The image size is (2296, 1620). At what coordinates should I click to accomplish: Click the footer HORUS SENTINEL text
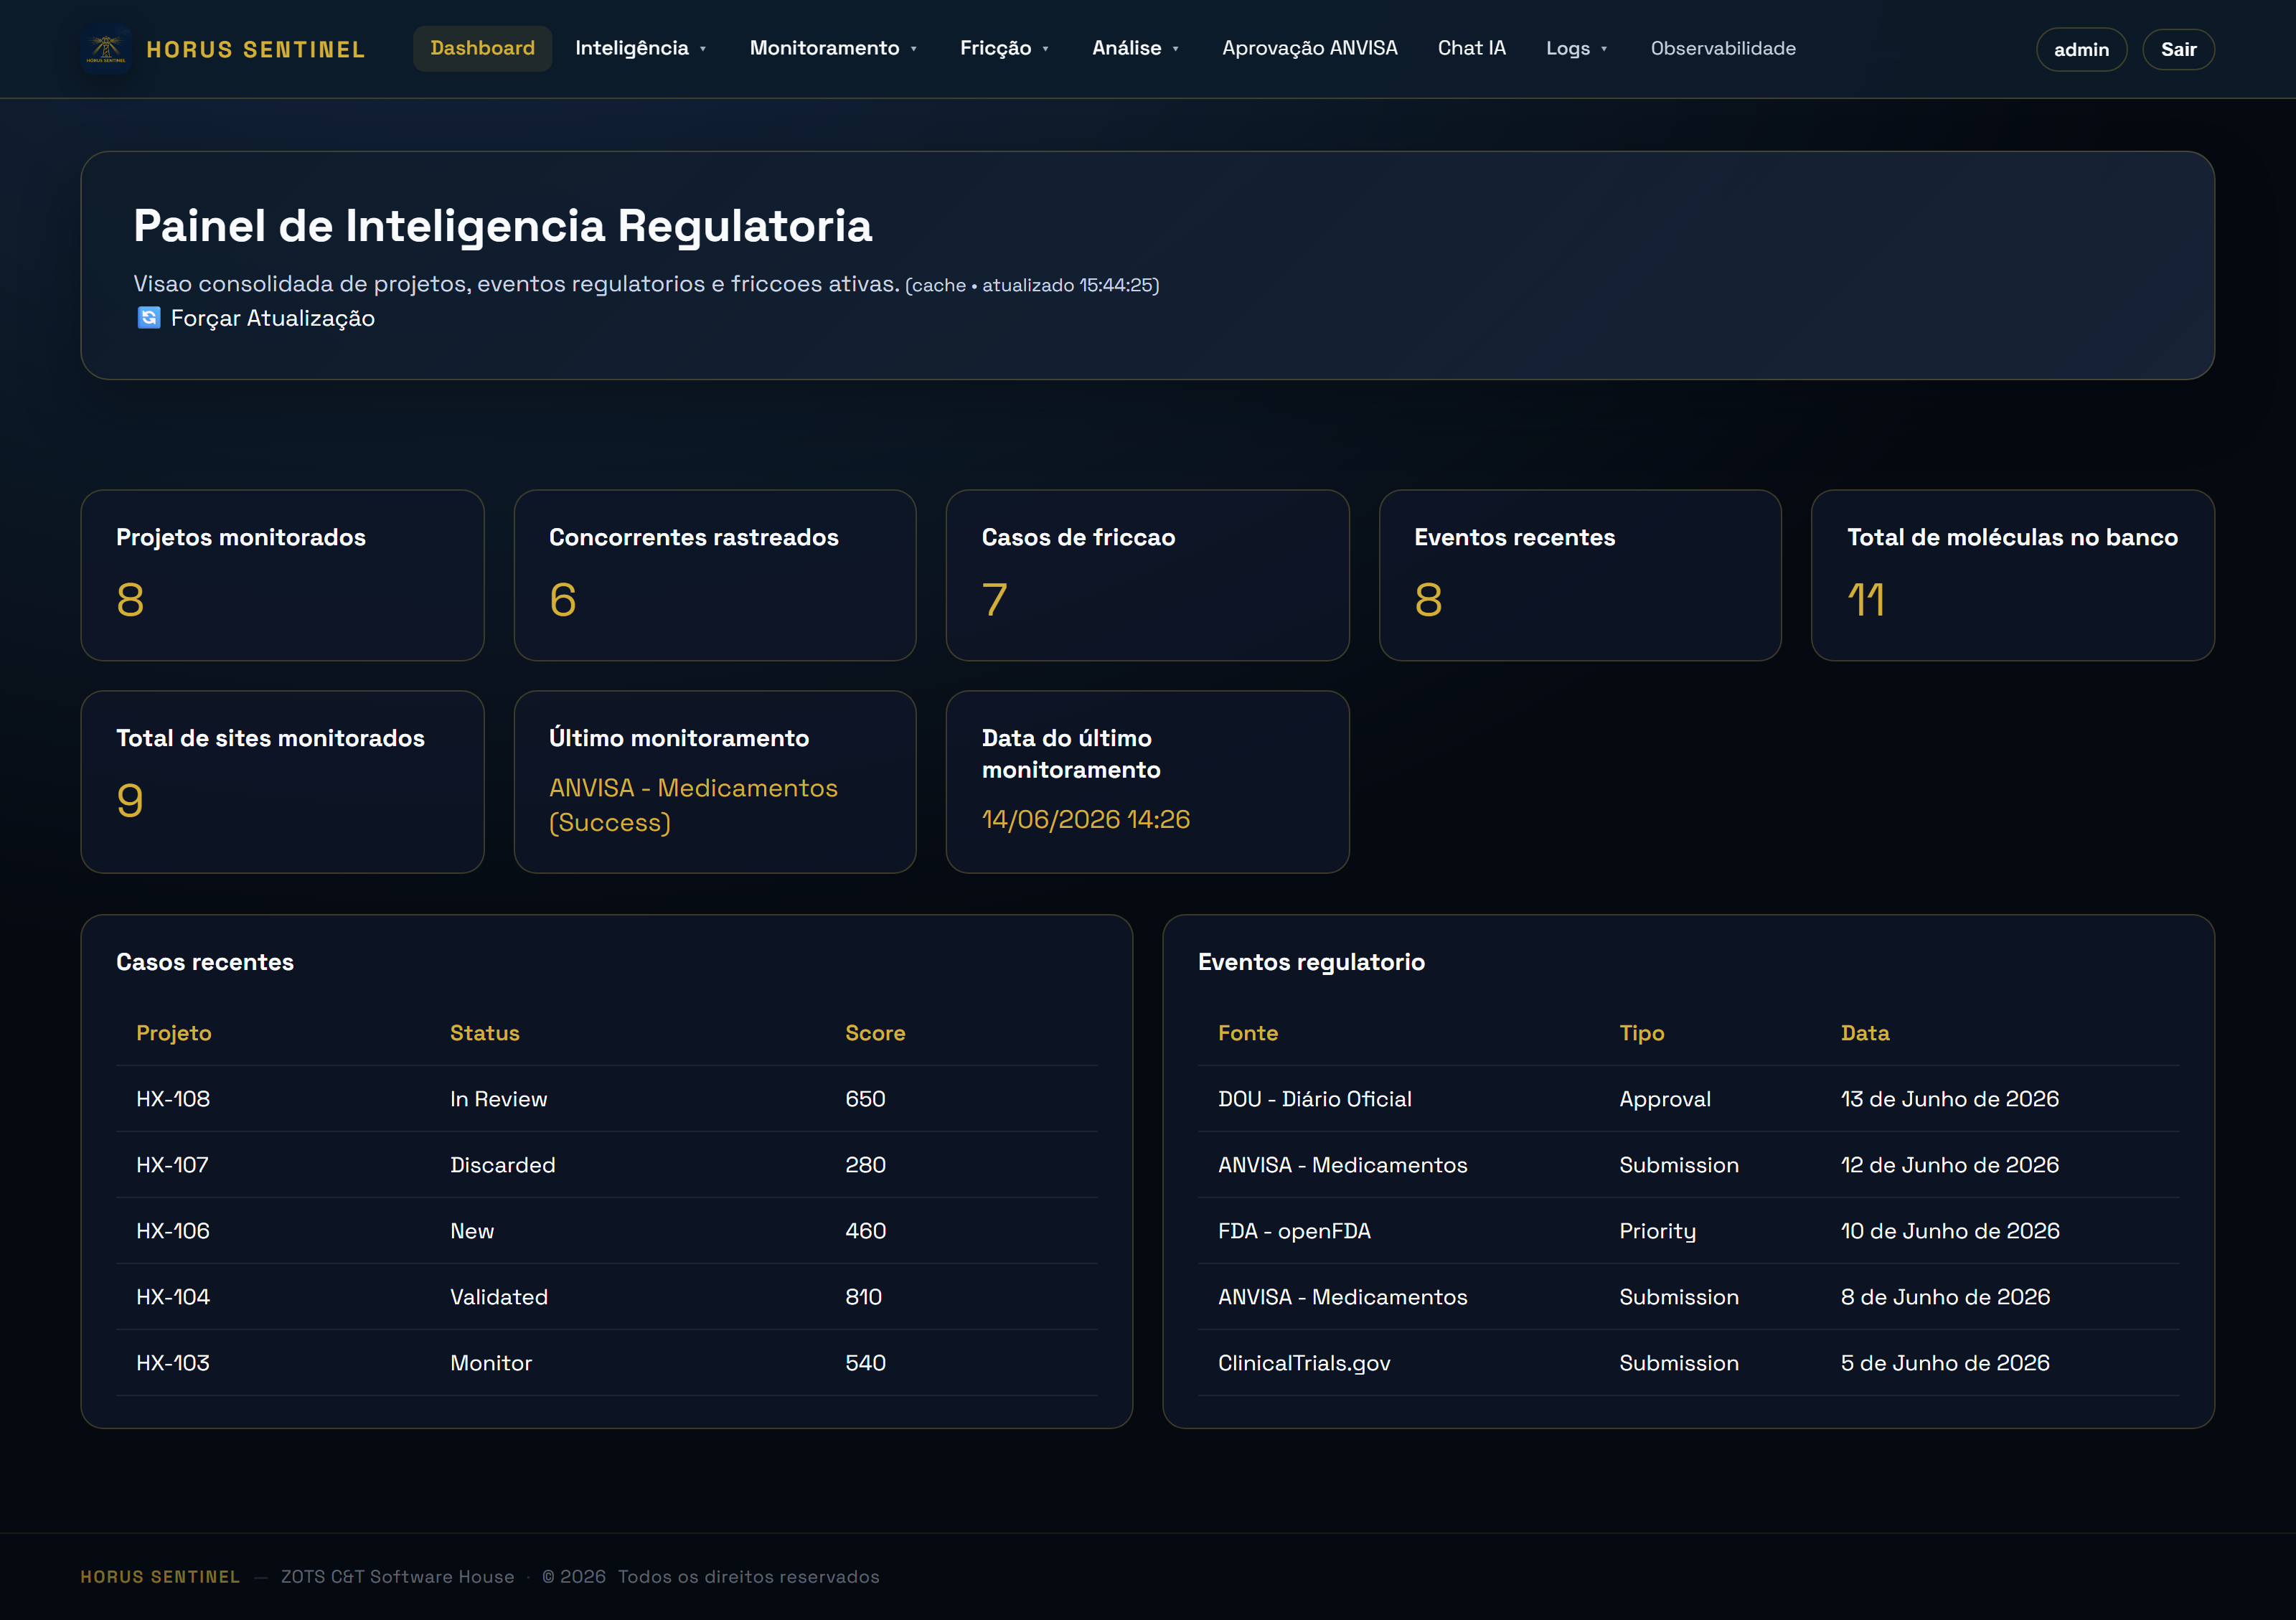[x=160, y=1577]
